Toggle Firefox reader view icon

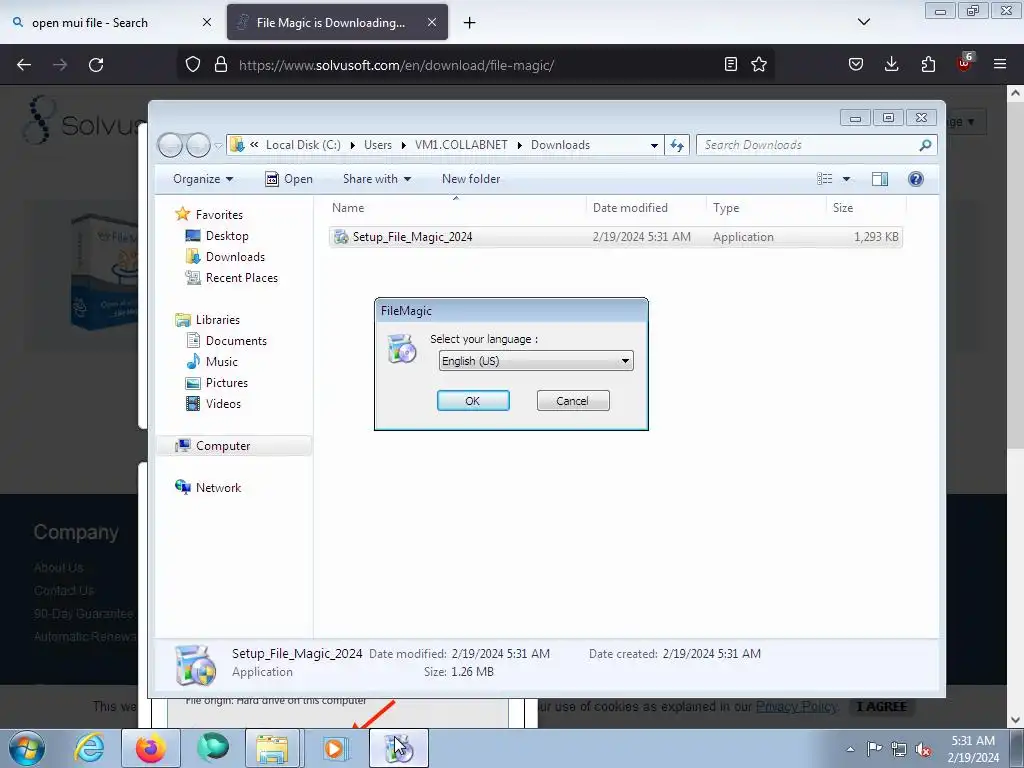pyautogui.click(x=731, y=64)
